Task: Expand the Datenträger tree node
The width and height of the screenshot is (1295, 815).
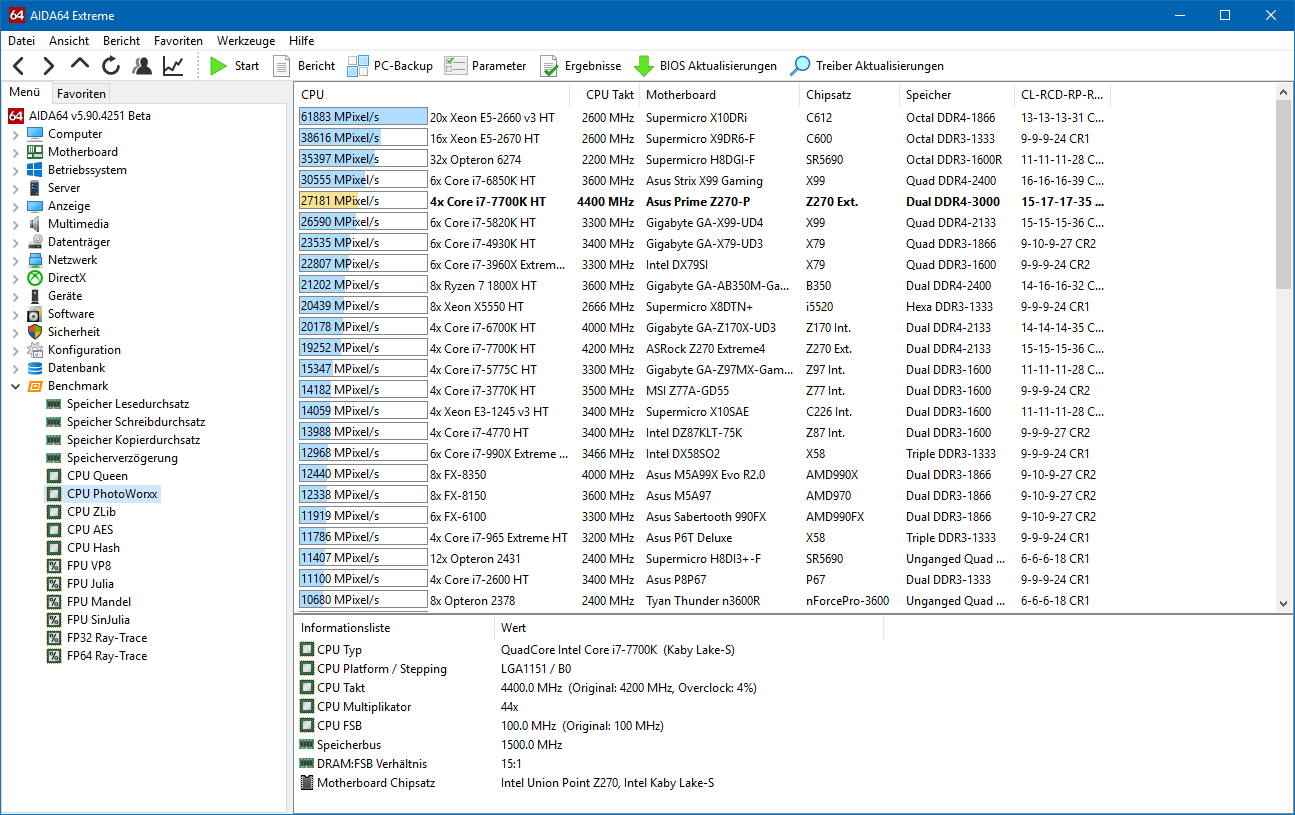Action: [15, 242]
